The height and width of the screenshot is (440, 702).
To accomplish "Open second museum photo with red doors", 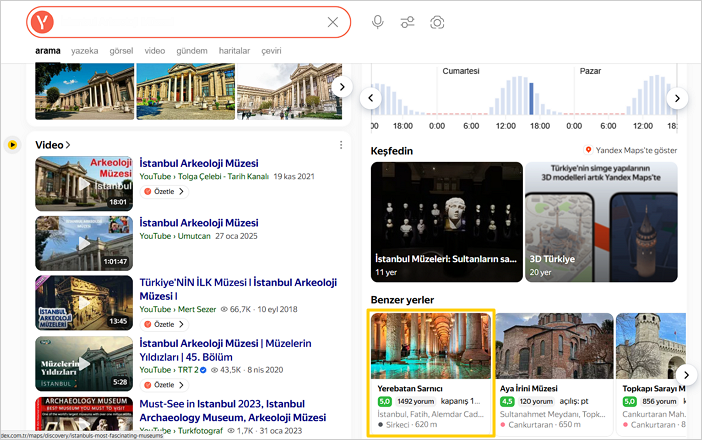I will (x=185, y=91).
